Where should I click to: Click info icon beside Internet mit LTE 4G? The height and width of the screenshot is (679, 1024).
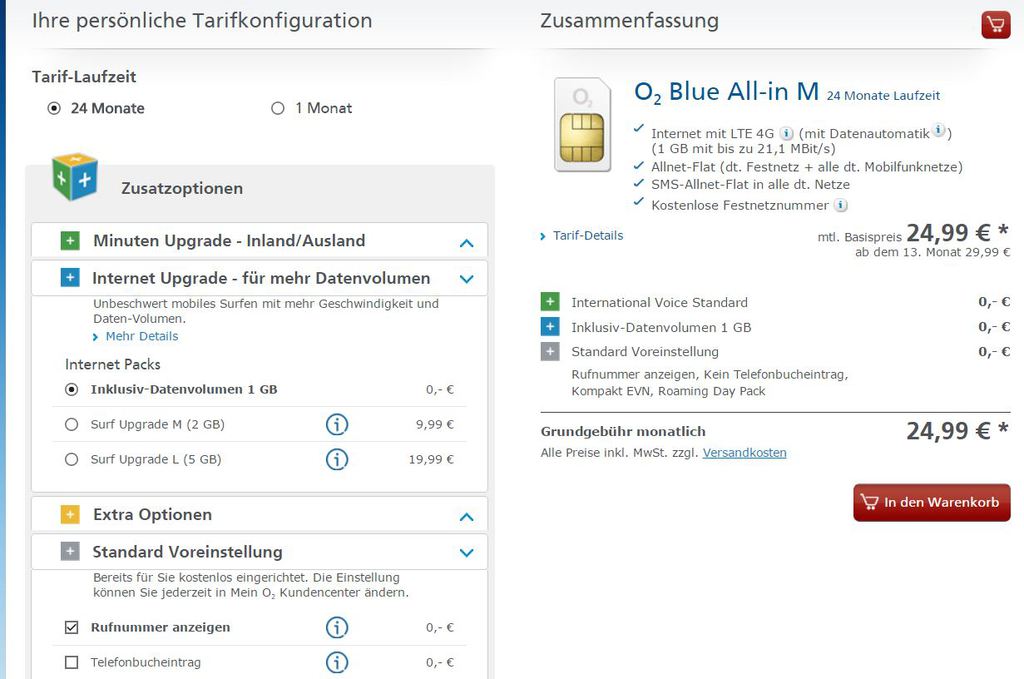coord(787,133)
